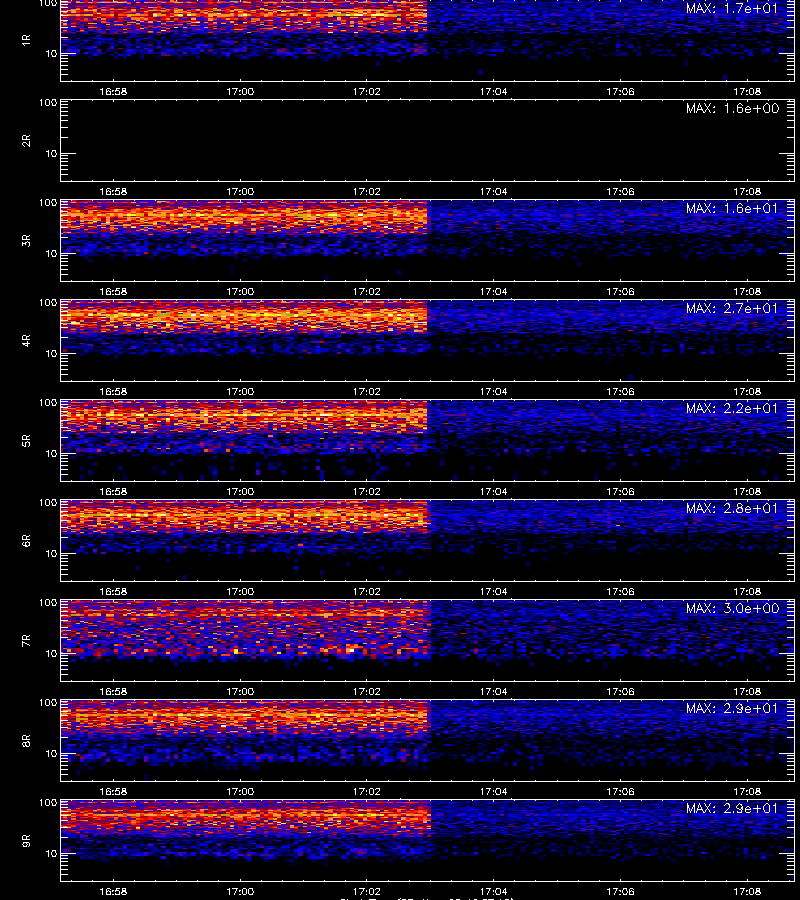Click the 17:04 time tick under panel 4R
This screenshot has width=800, height=900.
click(x=494, y=391)
